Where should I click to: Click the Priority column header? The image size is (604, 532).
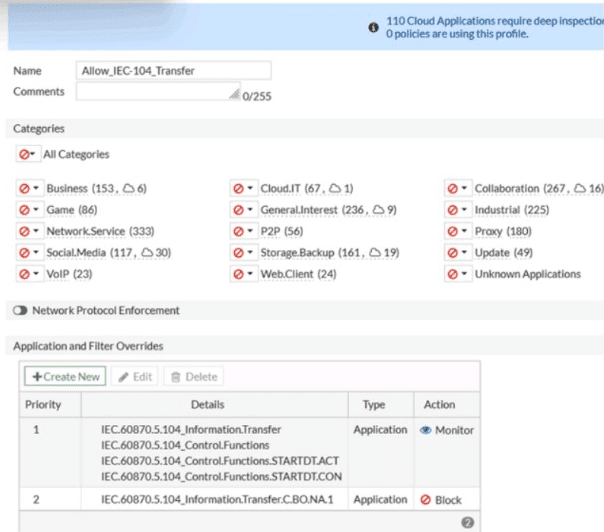coord(43,405)
